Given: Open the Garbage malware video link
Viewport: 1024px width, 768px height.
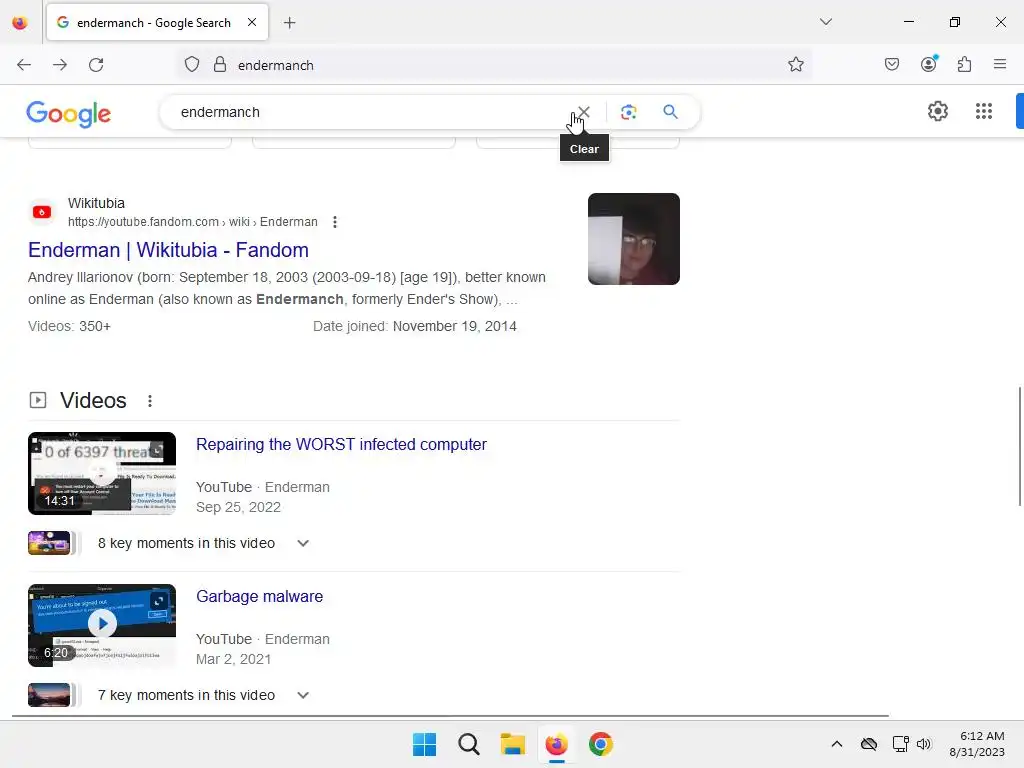Looking at the screenshot, I should tap(259, 596).
